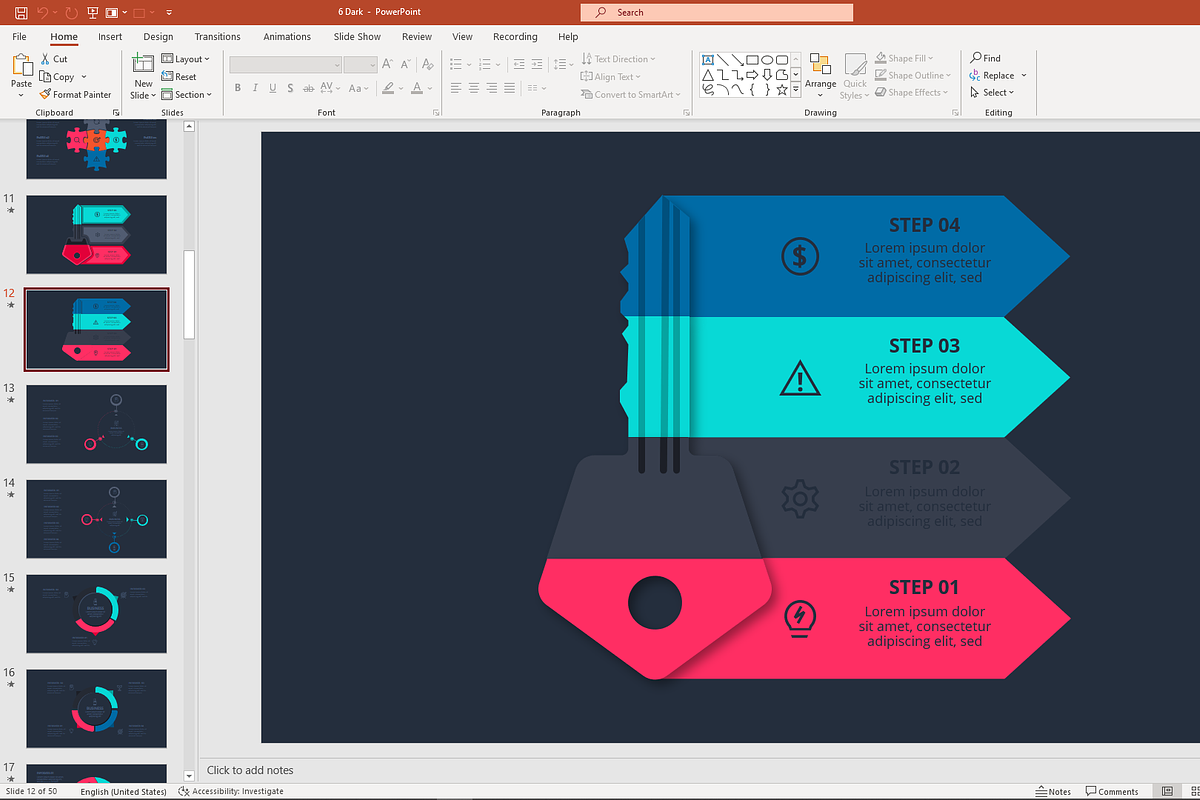This screenshot has width=1200, height=800.
Task: Align text left in paragraph group
Action: coord(456,88)
